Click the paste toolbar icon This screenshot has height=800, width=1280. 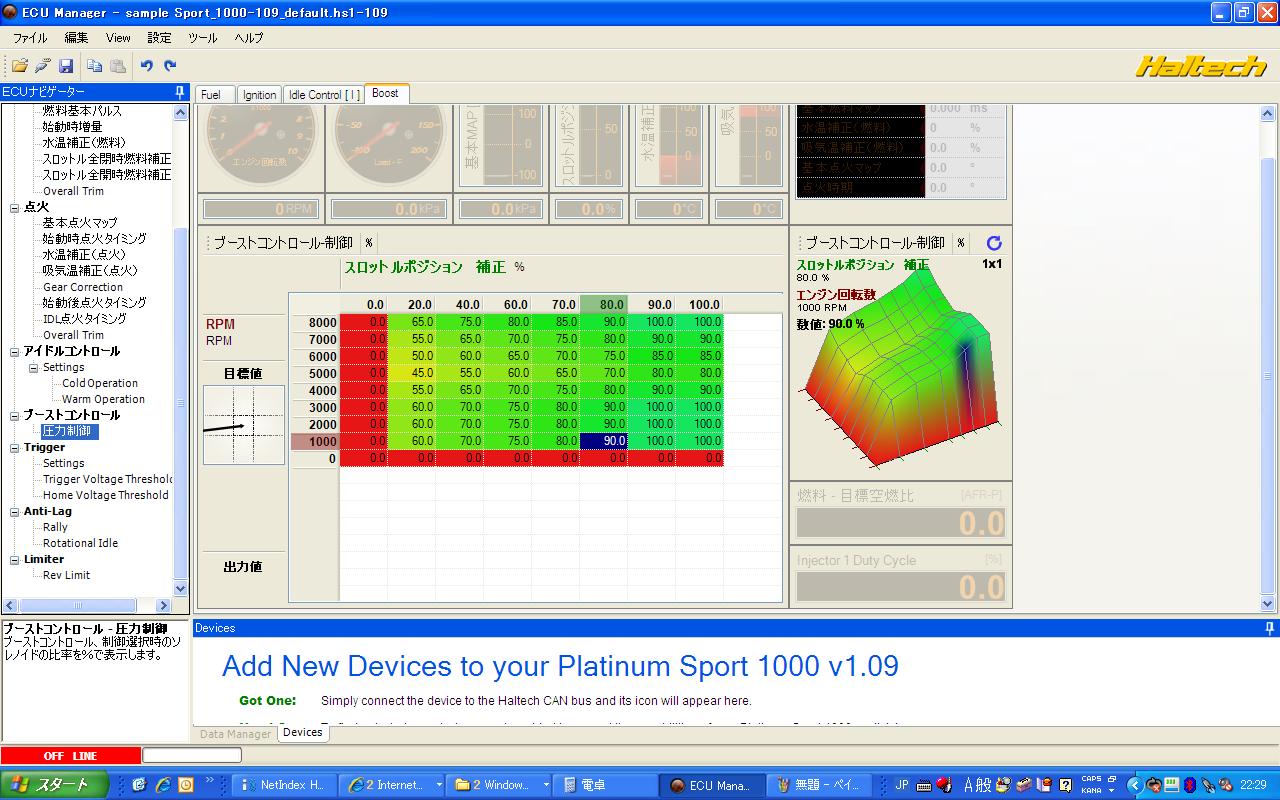click(118, 66)
